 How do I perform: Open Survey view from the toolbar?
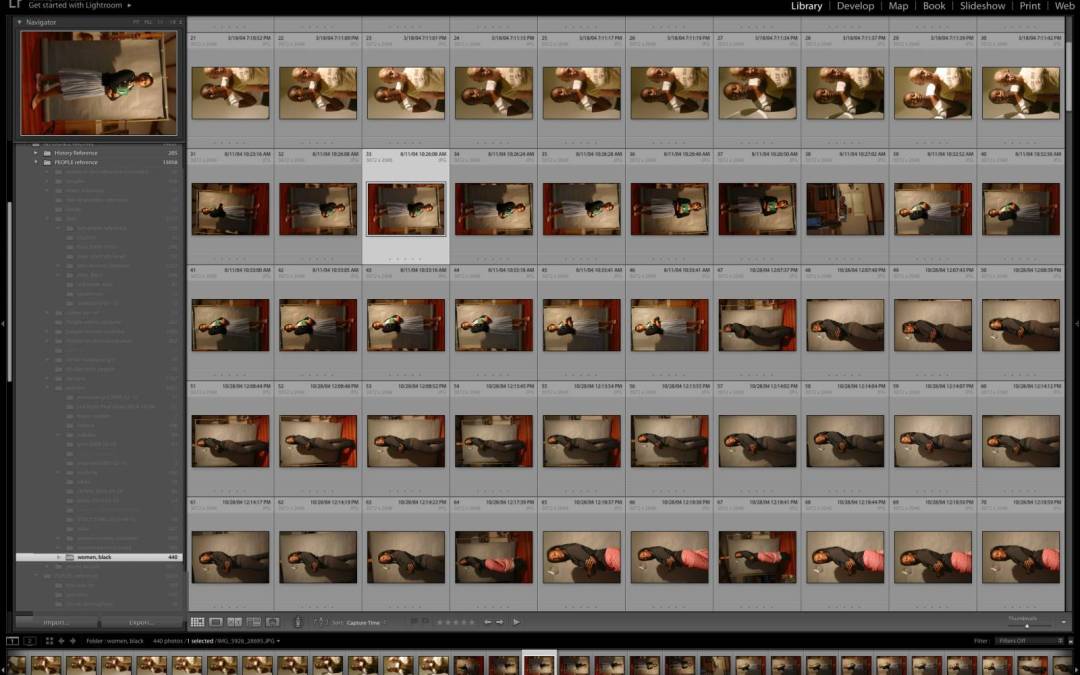point(253,622)
